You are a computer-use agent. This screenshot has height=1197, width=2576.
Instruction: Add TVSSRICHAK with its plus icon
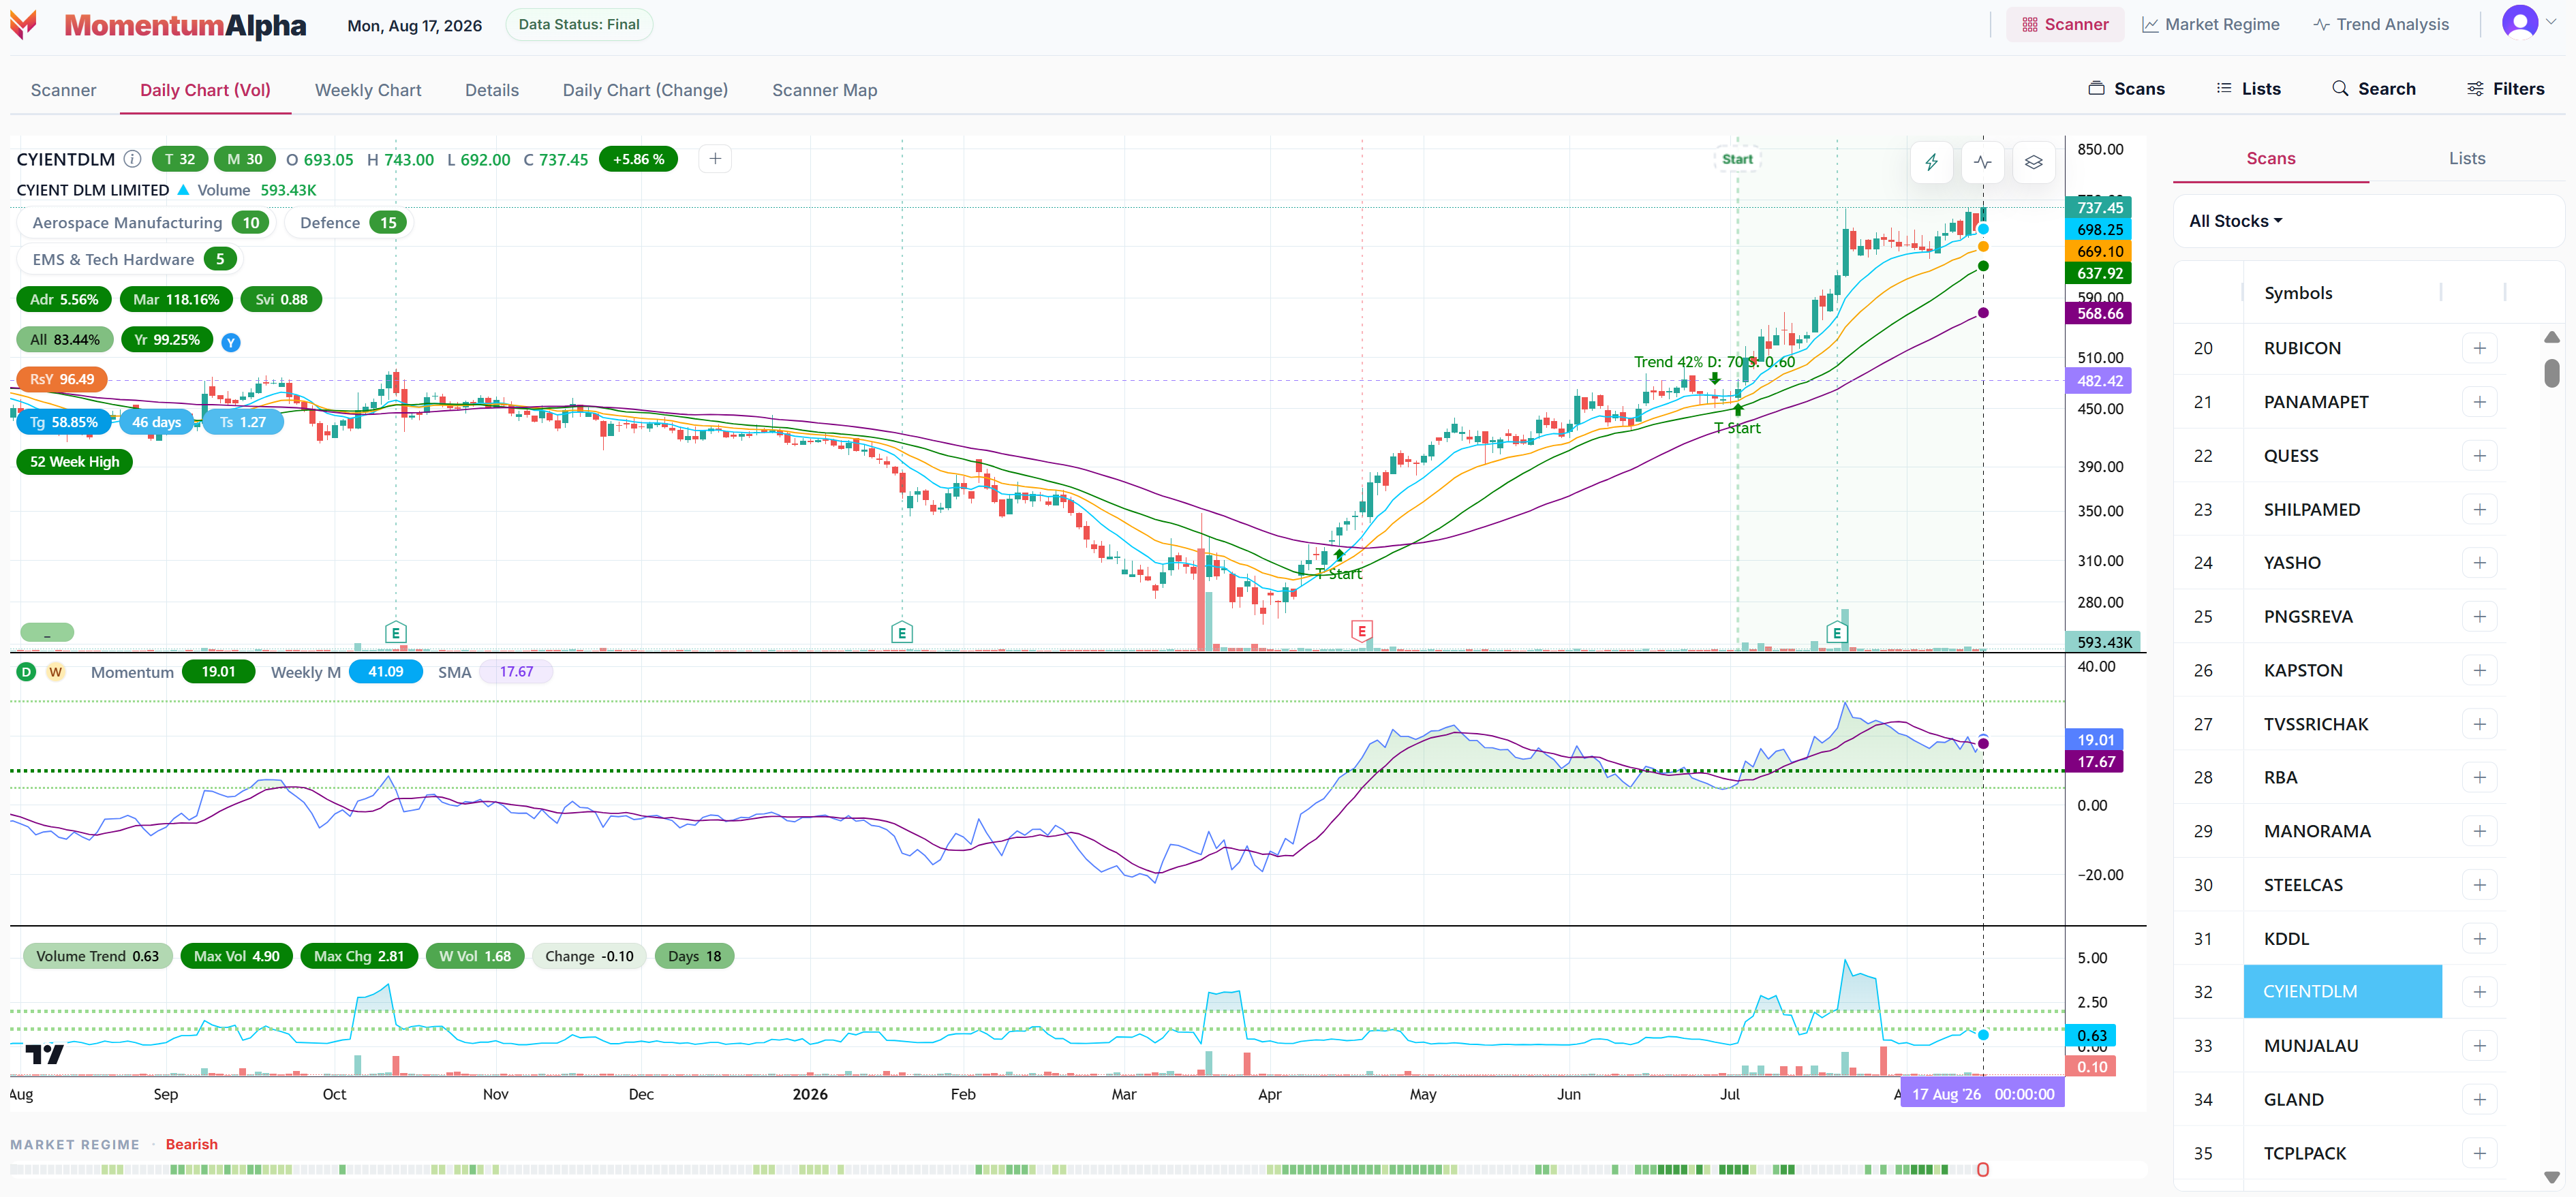pos(2479,724)
